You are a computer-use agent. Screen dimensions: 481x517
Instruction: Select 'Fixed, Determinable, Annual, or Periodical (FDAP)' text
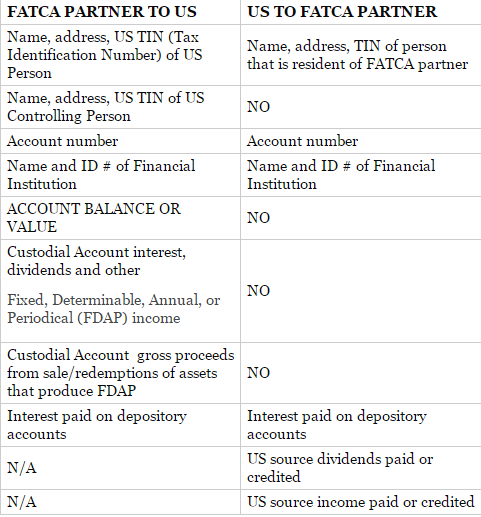coord(113,309)
